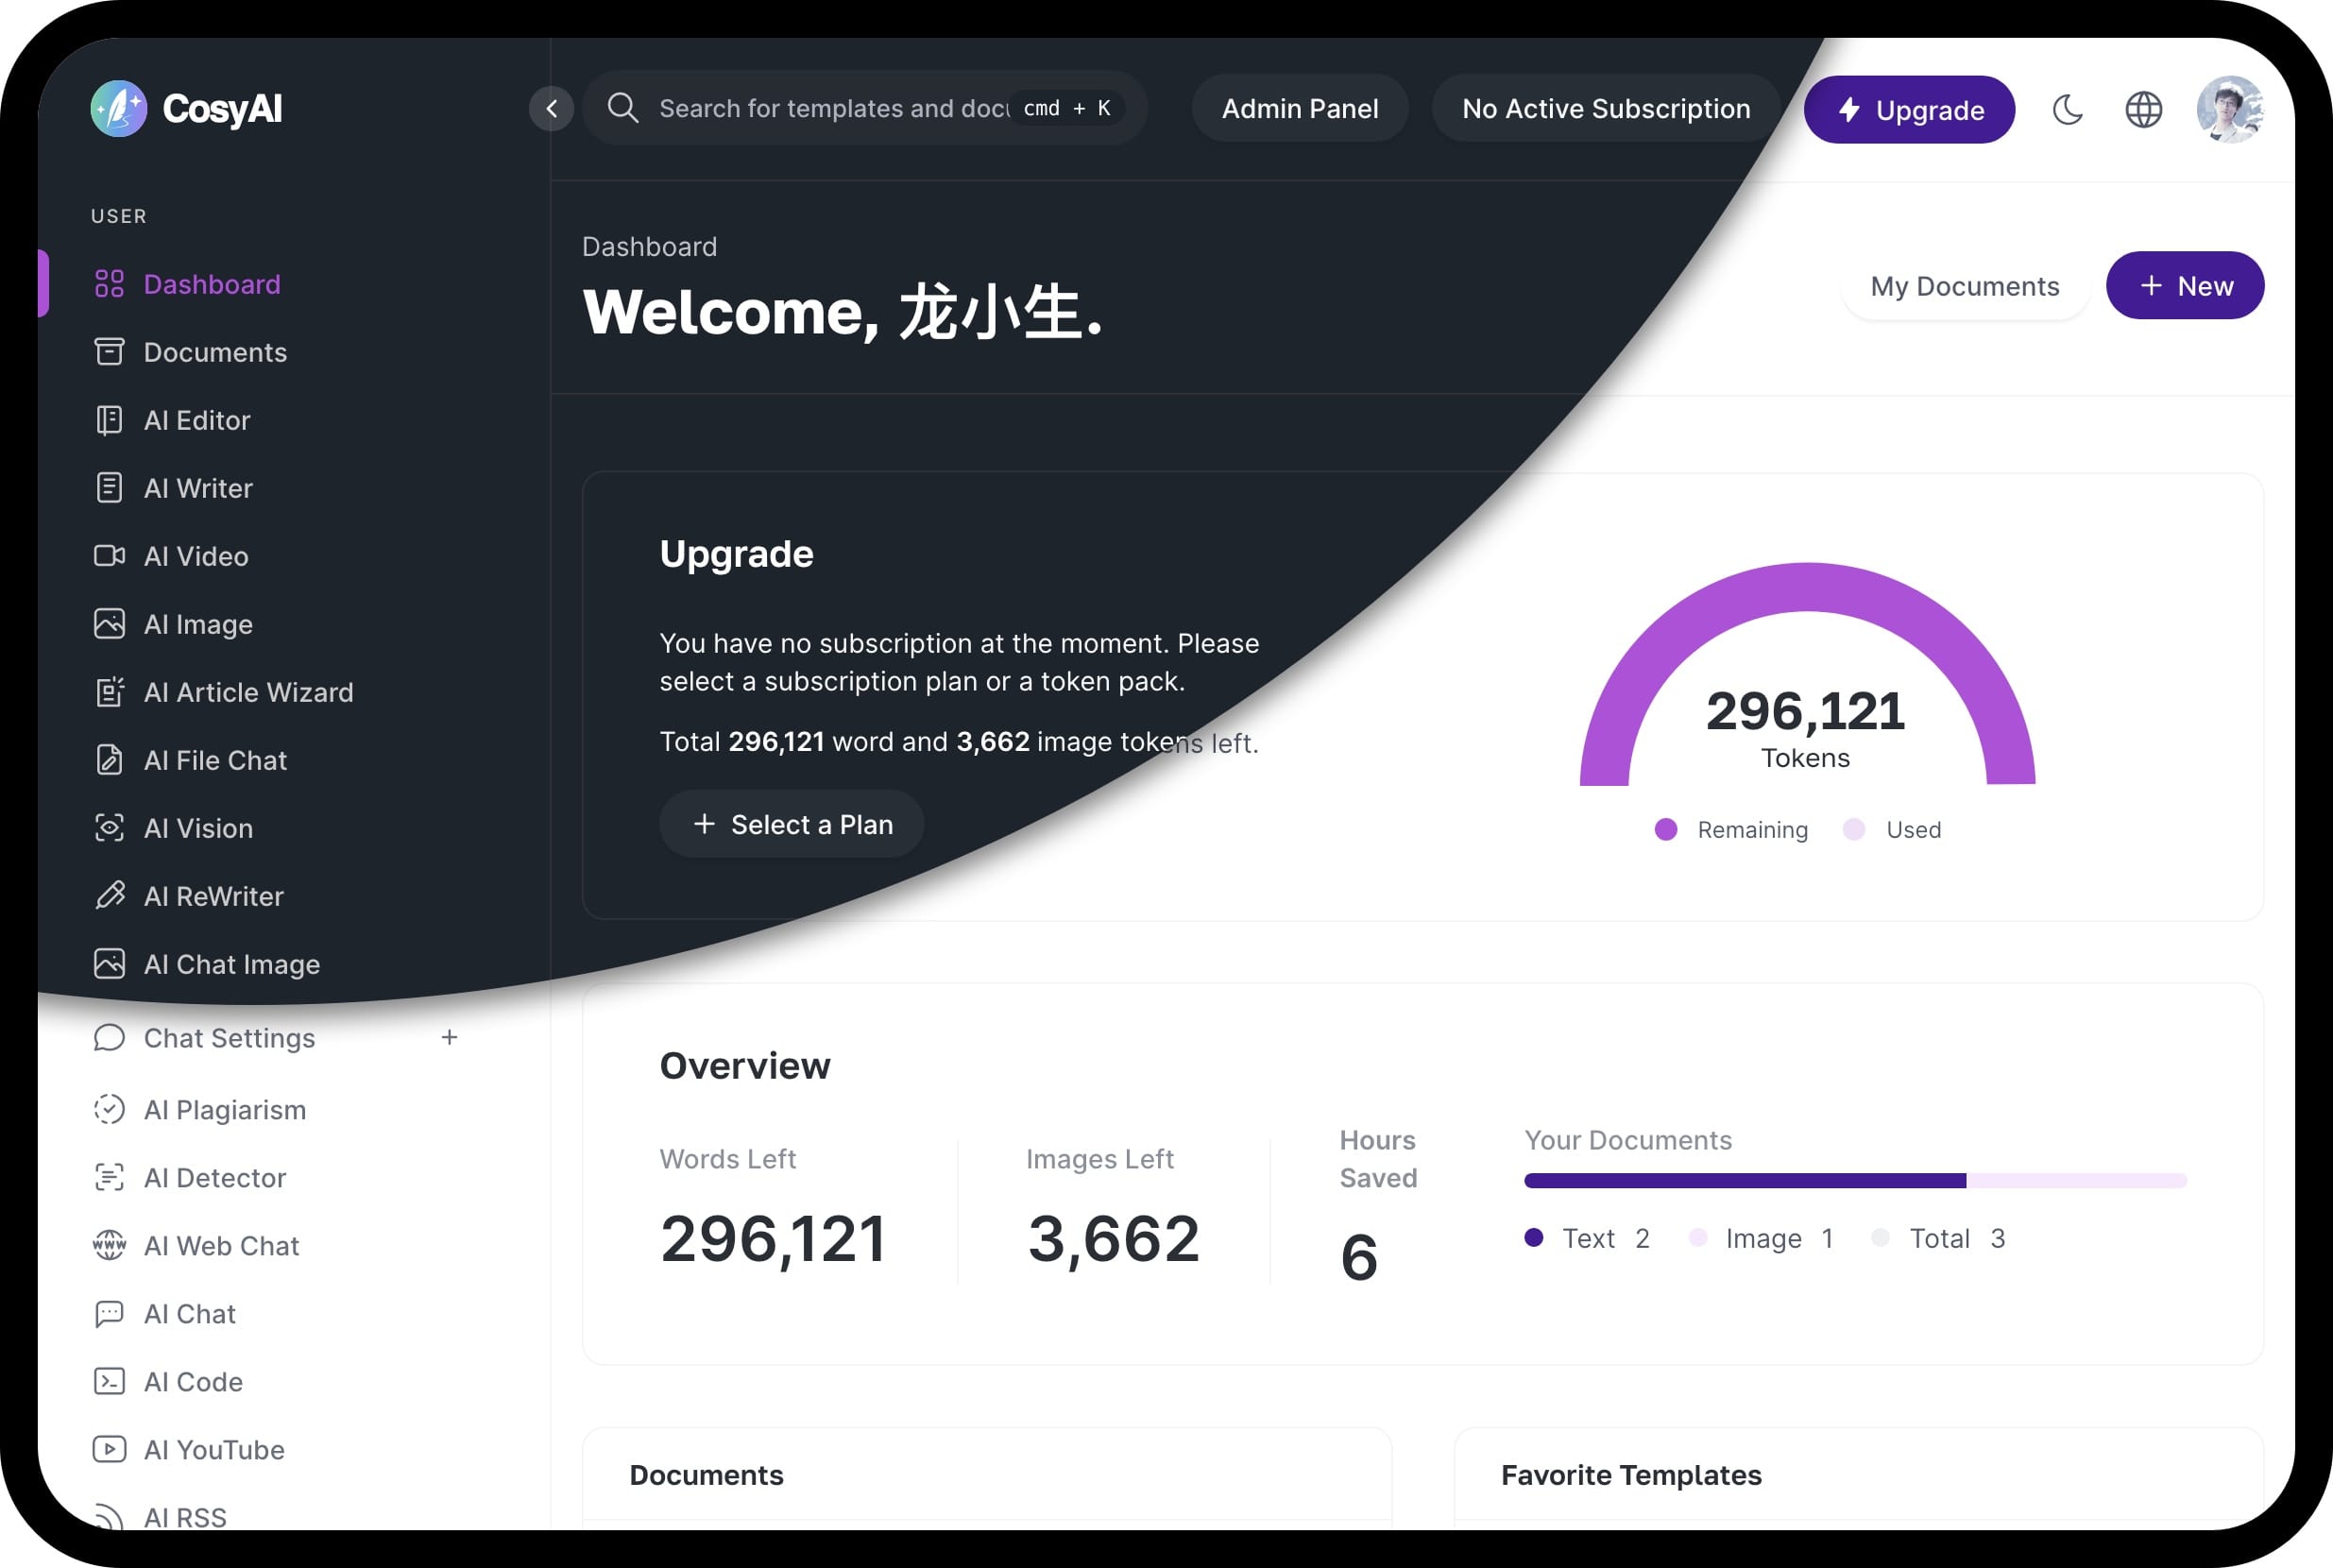Open the AI Video tool
Viewport: 2333px width, 1568px height.
point(195,554)
